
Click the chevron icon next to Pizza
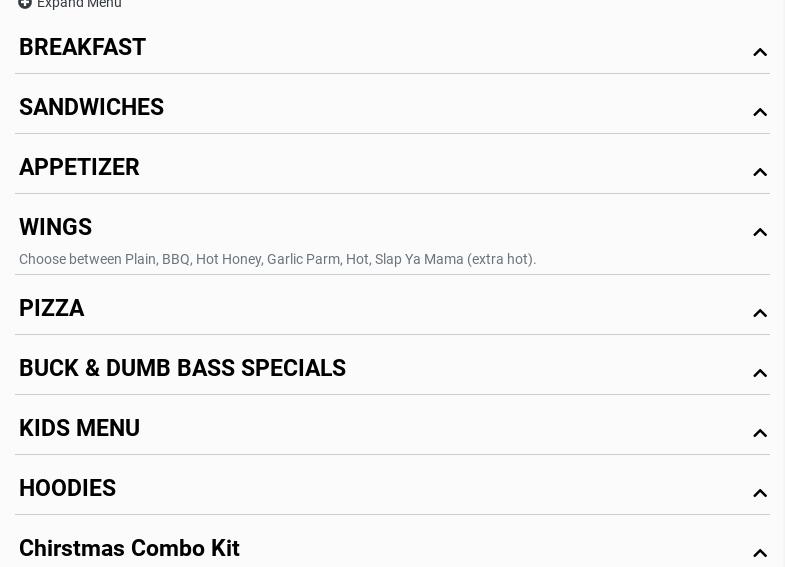[x=760, y=313]
